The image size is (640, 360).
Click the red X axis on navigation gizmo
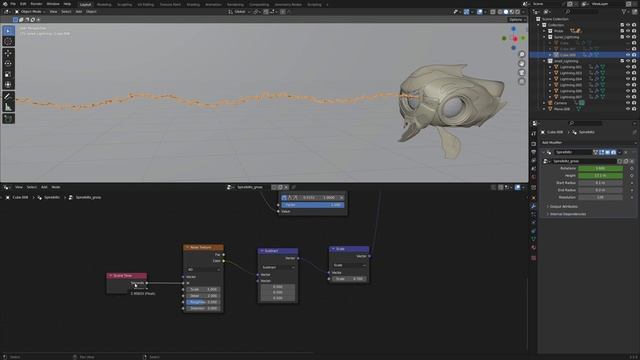point(515,39)
